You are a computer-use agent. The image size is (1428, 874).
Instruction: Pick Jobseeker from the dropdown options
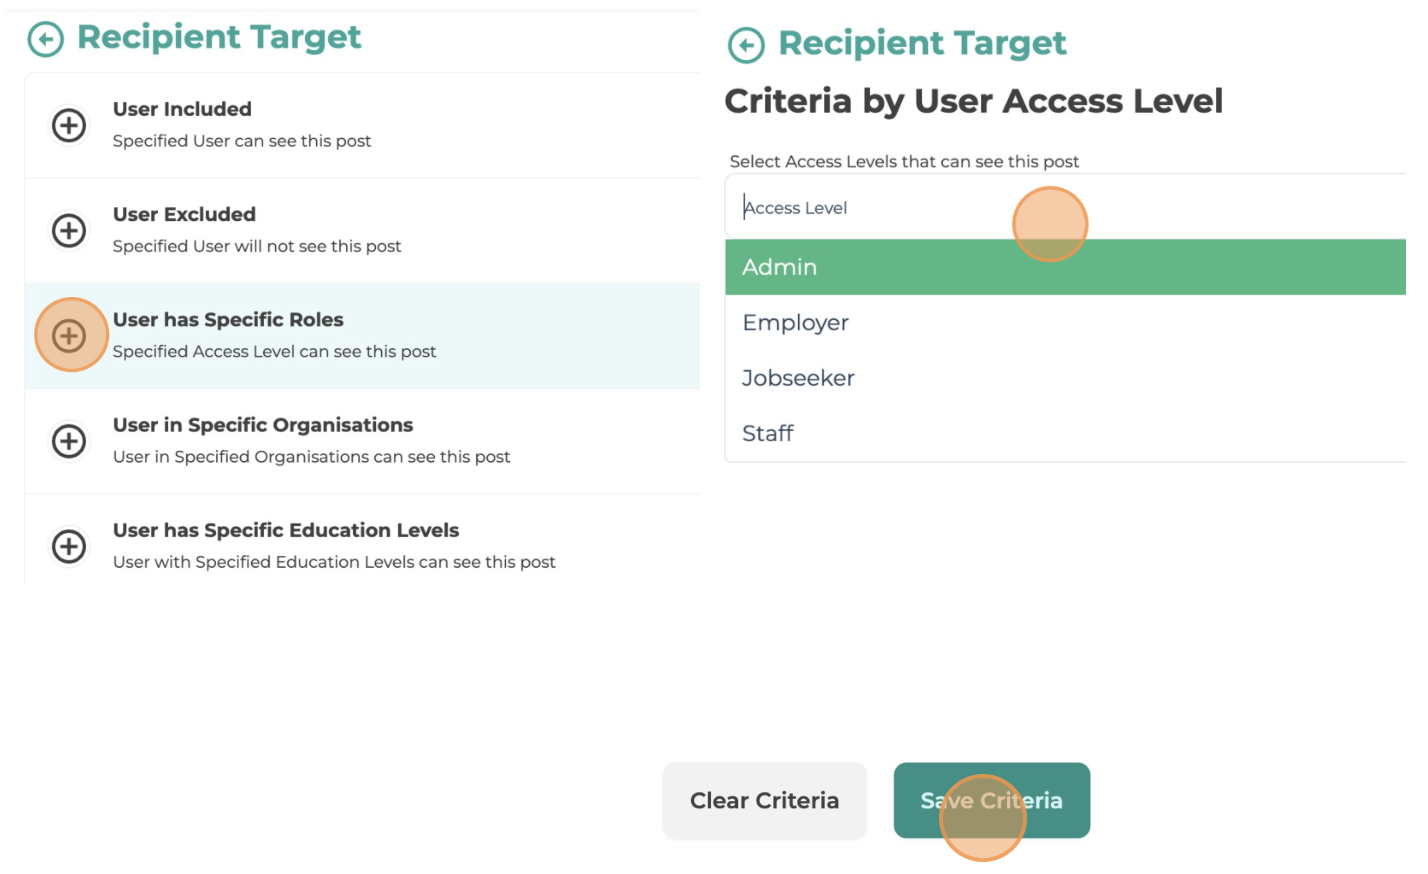point(1065,378)
